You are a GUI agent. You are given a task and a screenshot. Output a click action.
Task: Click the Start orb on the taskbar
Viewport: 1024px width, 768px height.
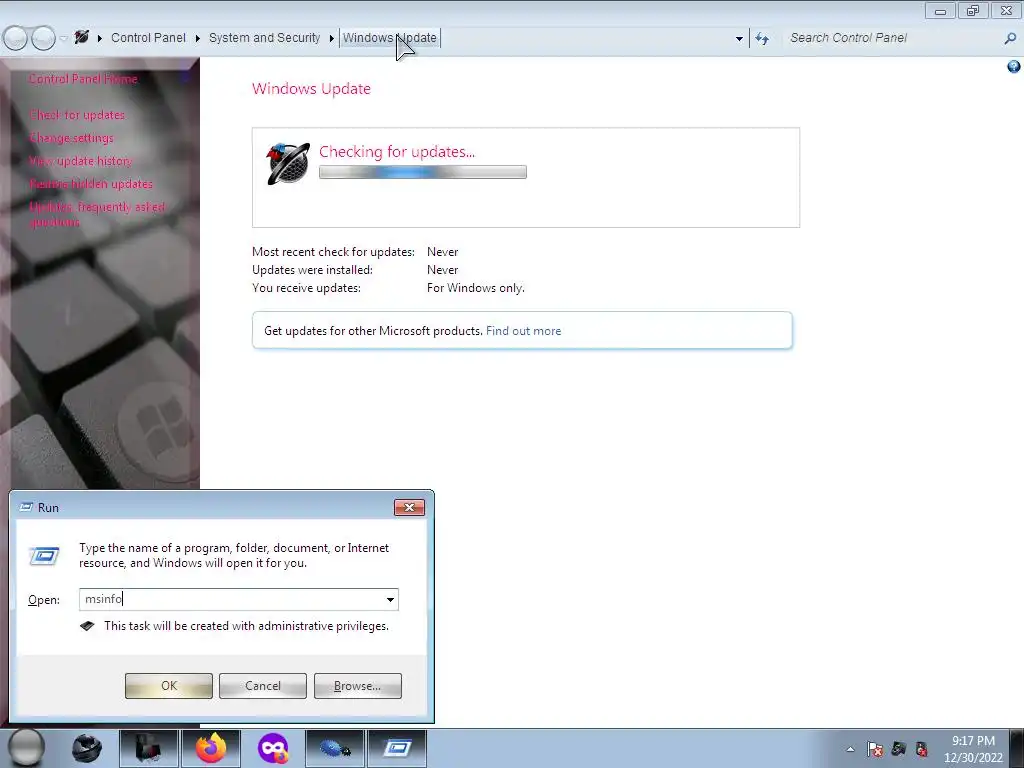(x=26, y=748)
